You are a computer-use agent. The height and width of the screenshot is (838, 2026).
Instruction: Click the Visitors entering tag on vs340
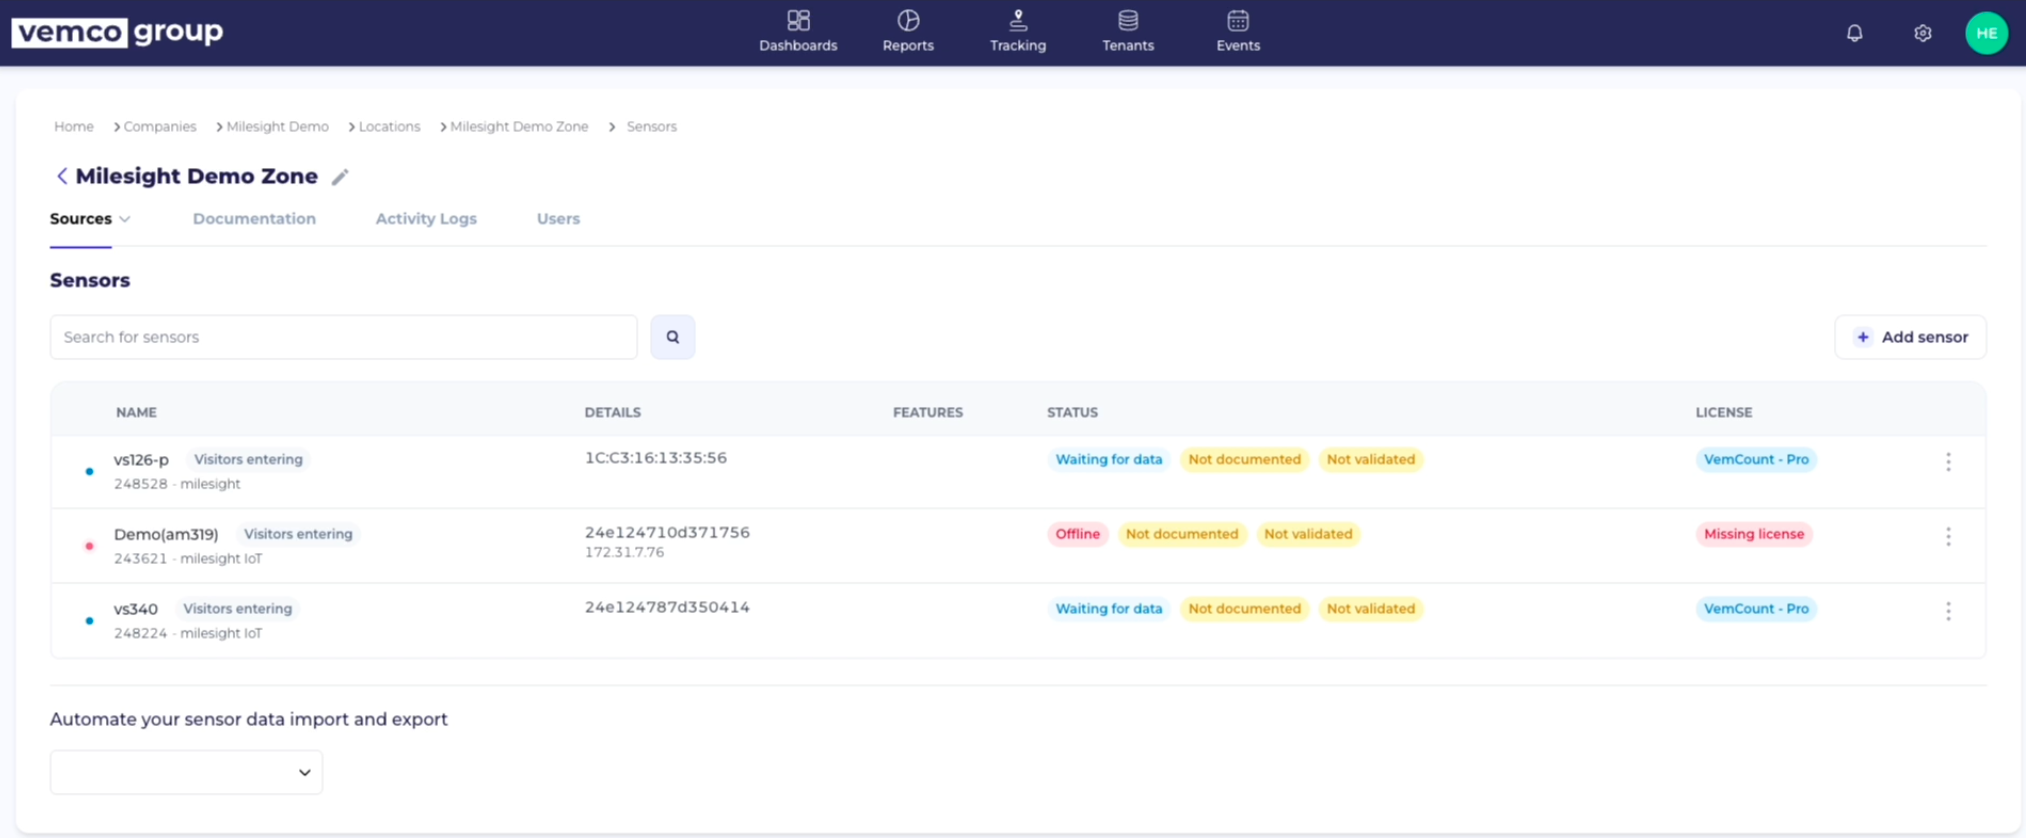click(237, 609)
